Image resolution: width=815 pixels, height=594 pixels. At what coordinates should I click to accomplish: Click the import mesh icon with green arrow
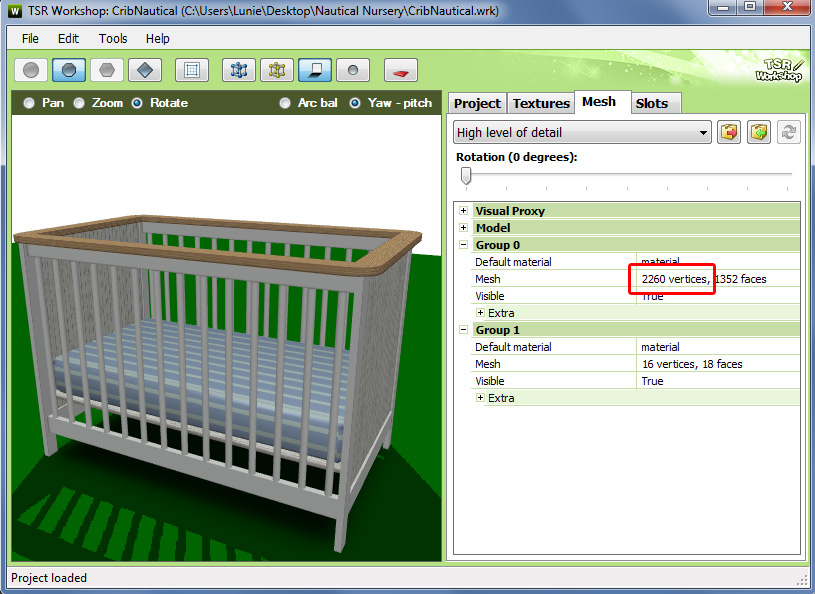(x=759, y=132)
